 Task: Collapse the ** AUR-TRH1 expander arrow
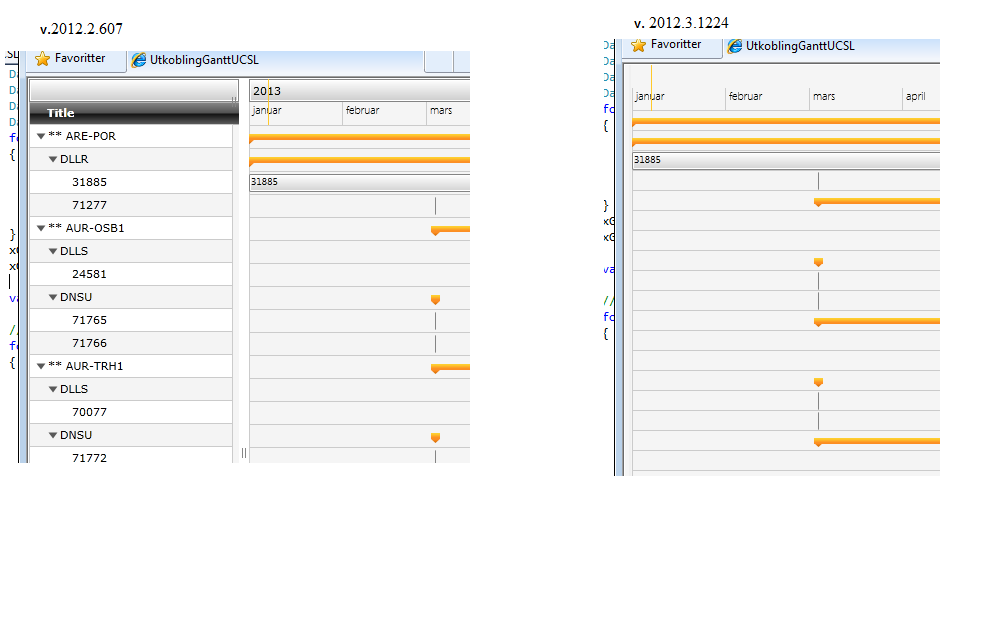pyautogui.click(x=40, y=366)
